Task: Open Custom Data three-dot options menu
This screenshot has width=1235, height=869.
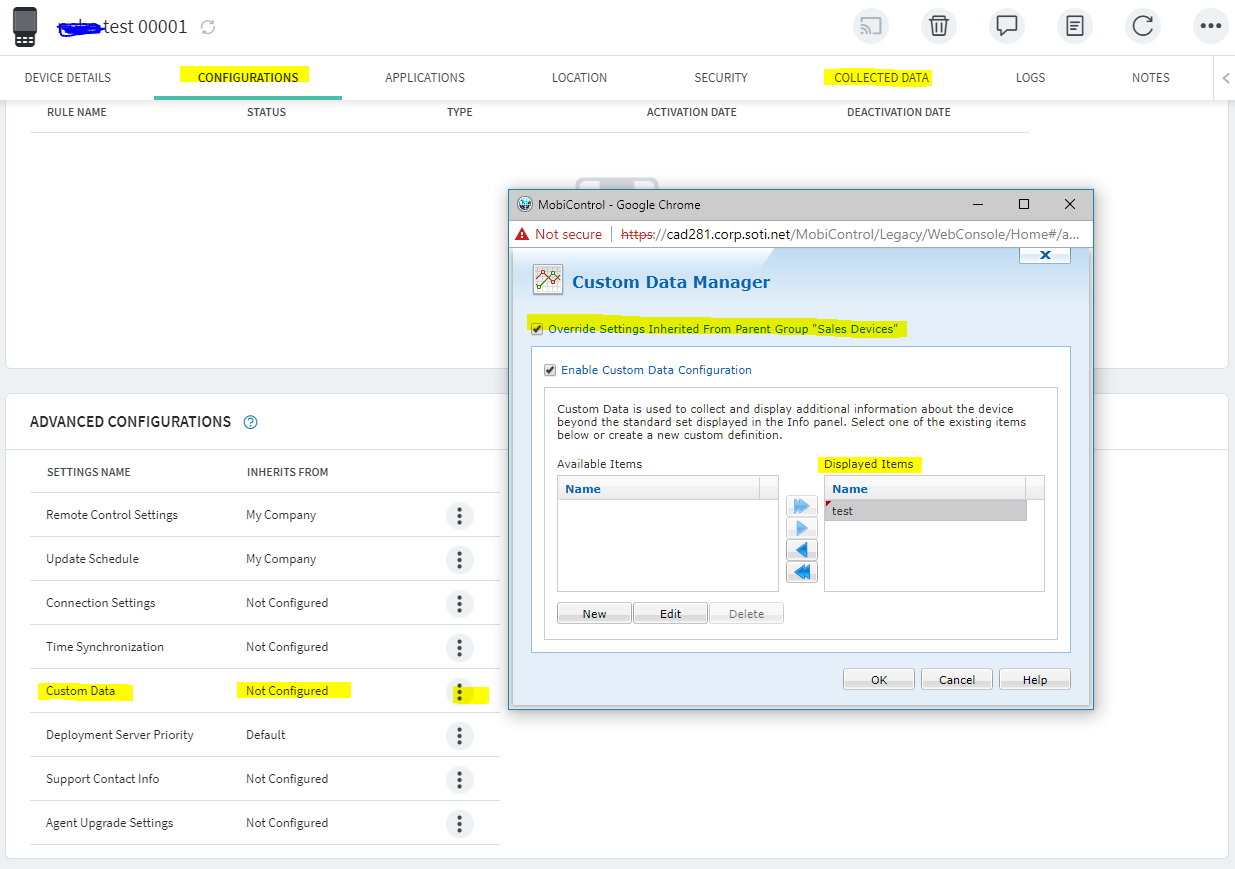Action: tap(459, 691)
